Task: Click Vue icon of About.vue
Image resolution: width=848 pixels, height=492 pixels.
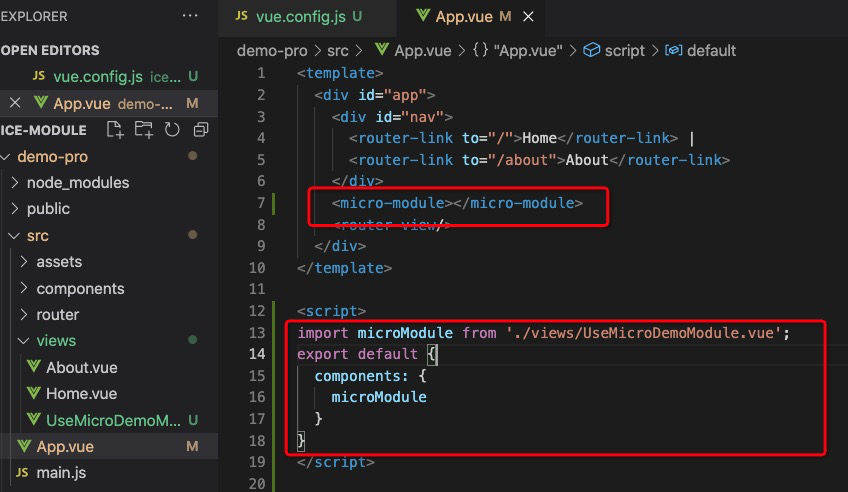Action: (34, 367)
